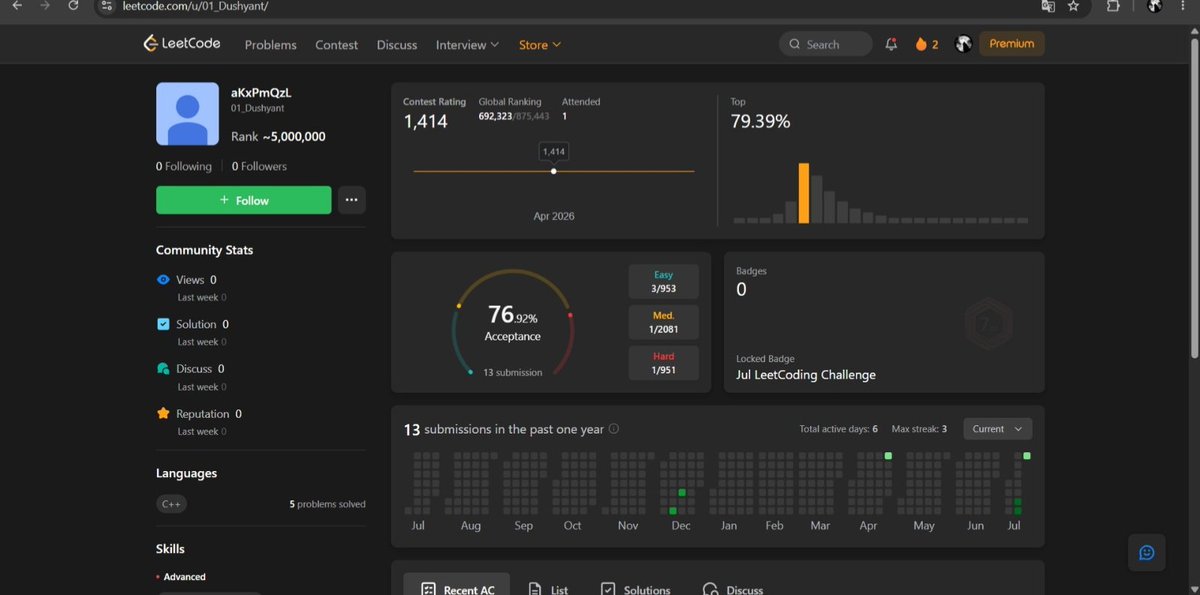1200x595 pixels.
Task: Click the Easy 3/953 stat box
Action: click(x=664, y=282)
